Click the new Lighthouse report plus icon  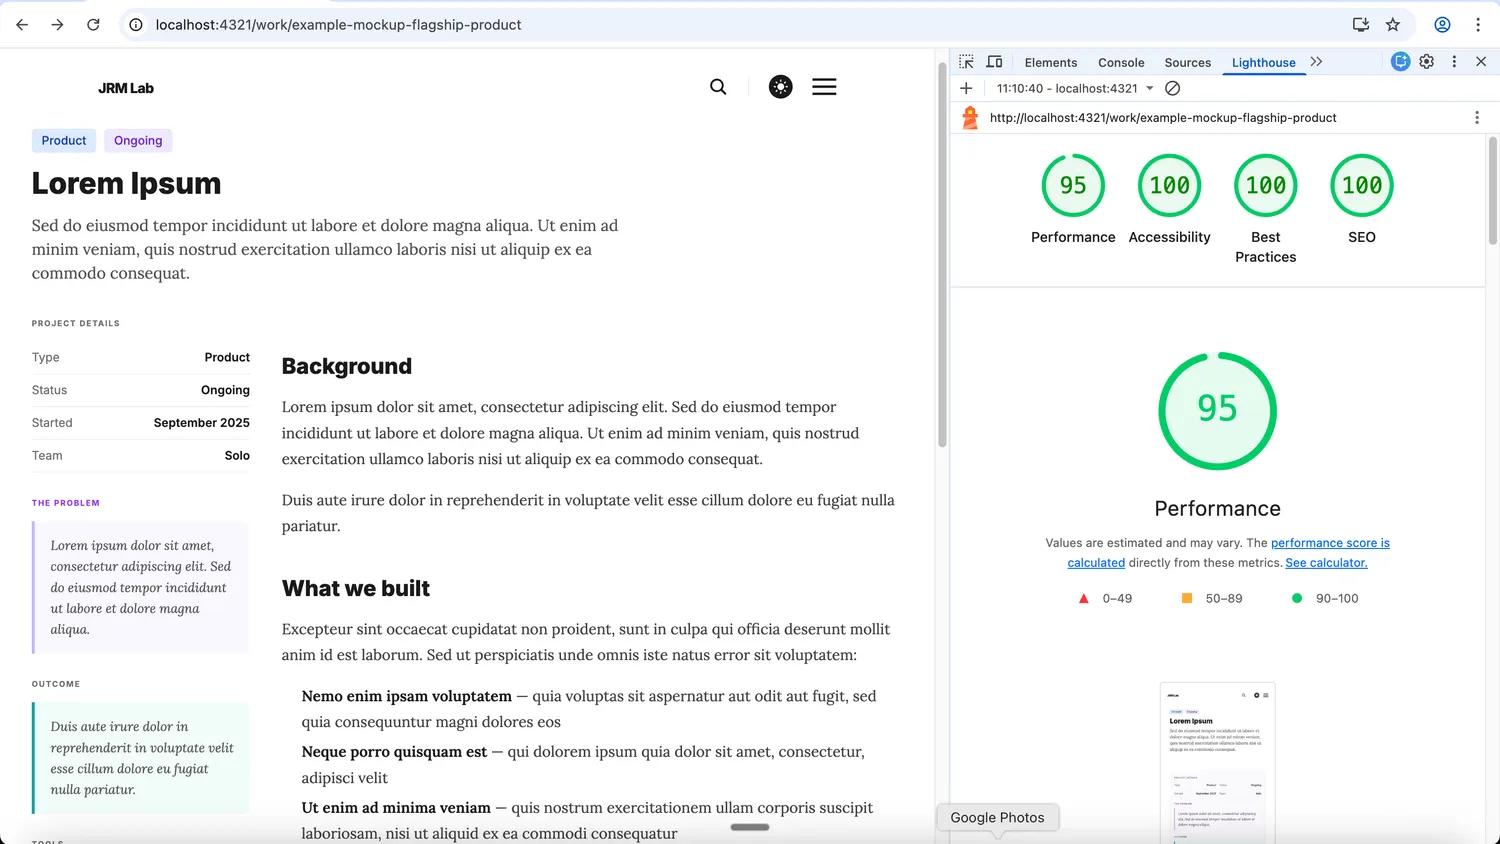point(966,88)
